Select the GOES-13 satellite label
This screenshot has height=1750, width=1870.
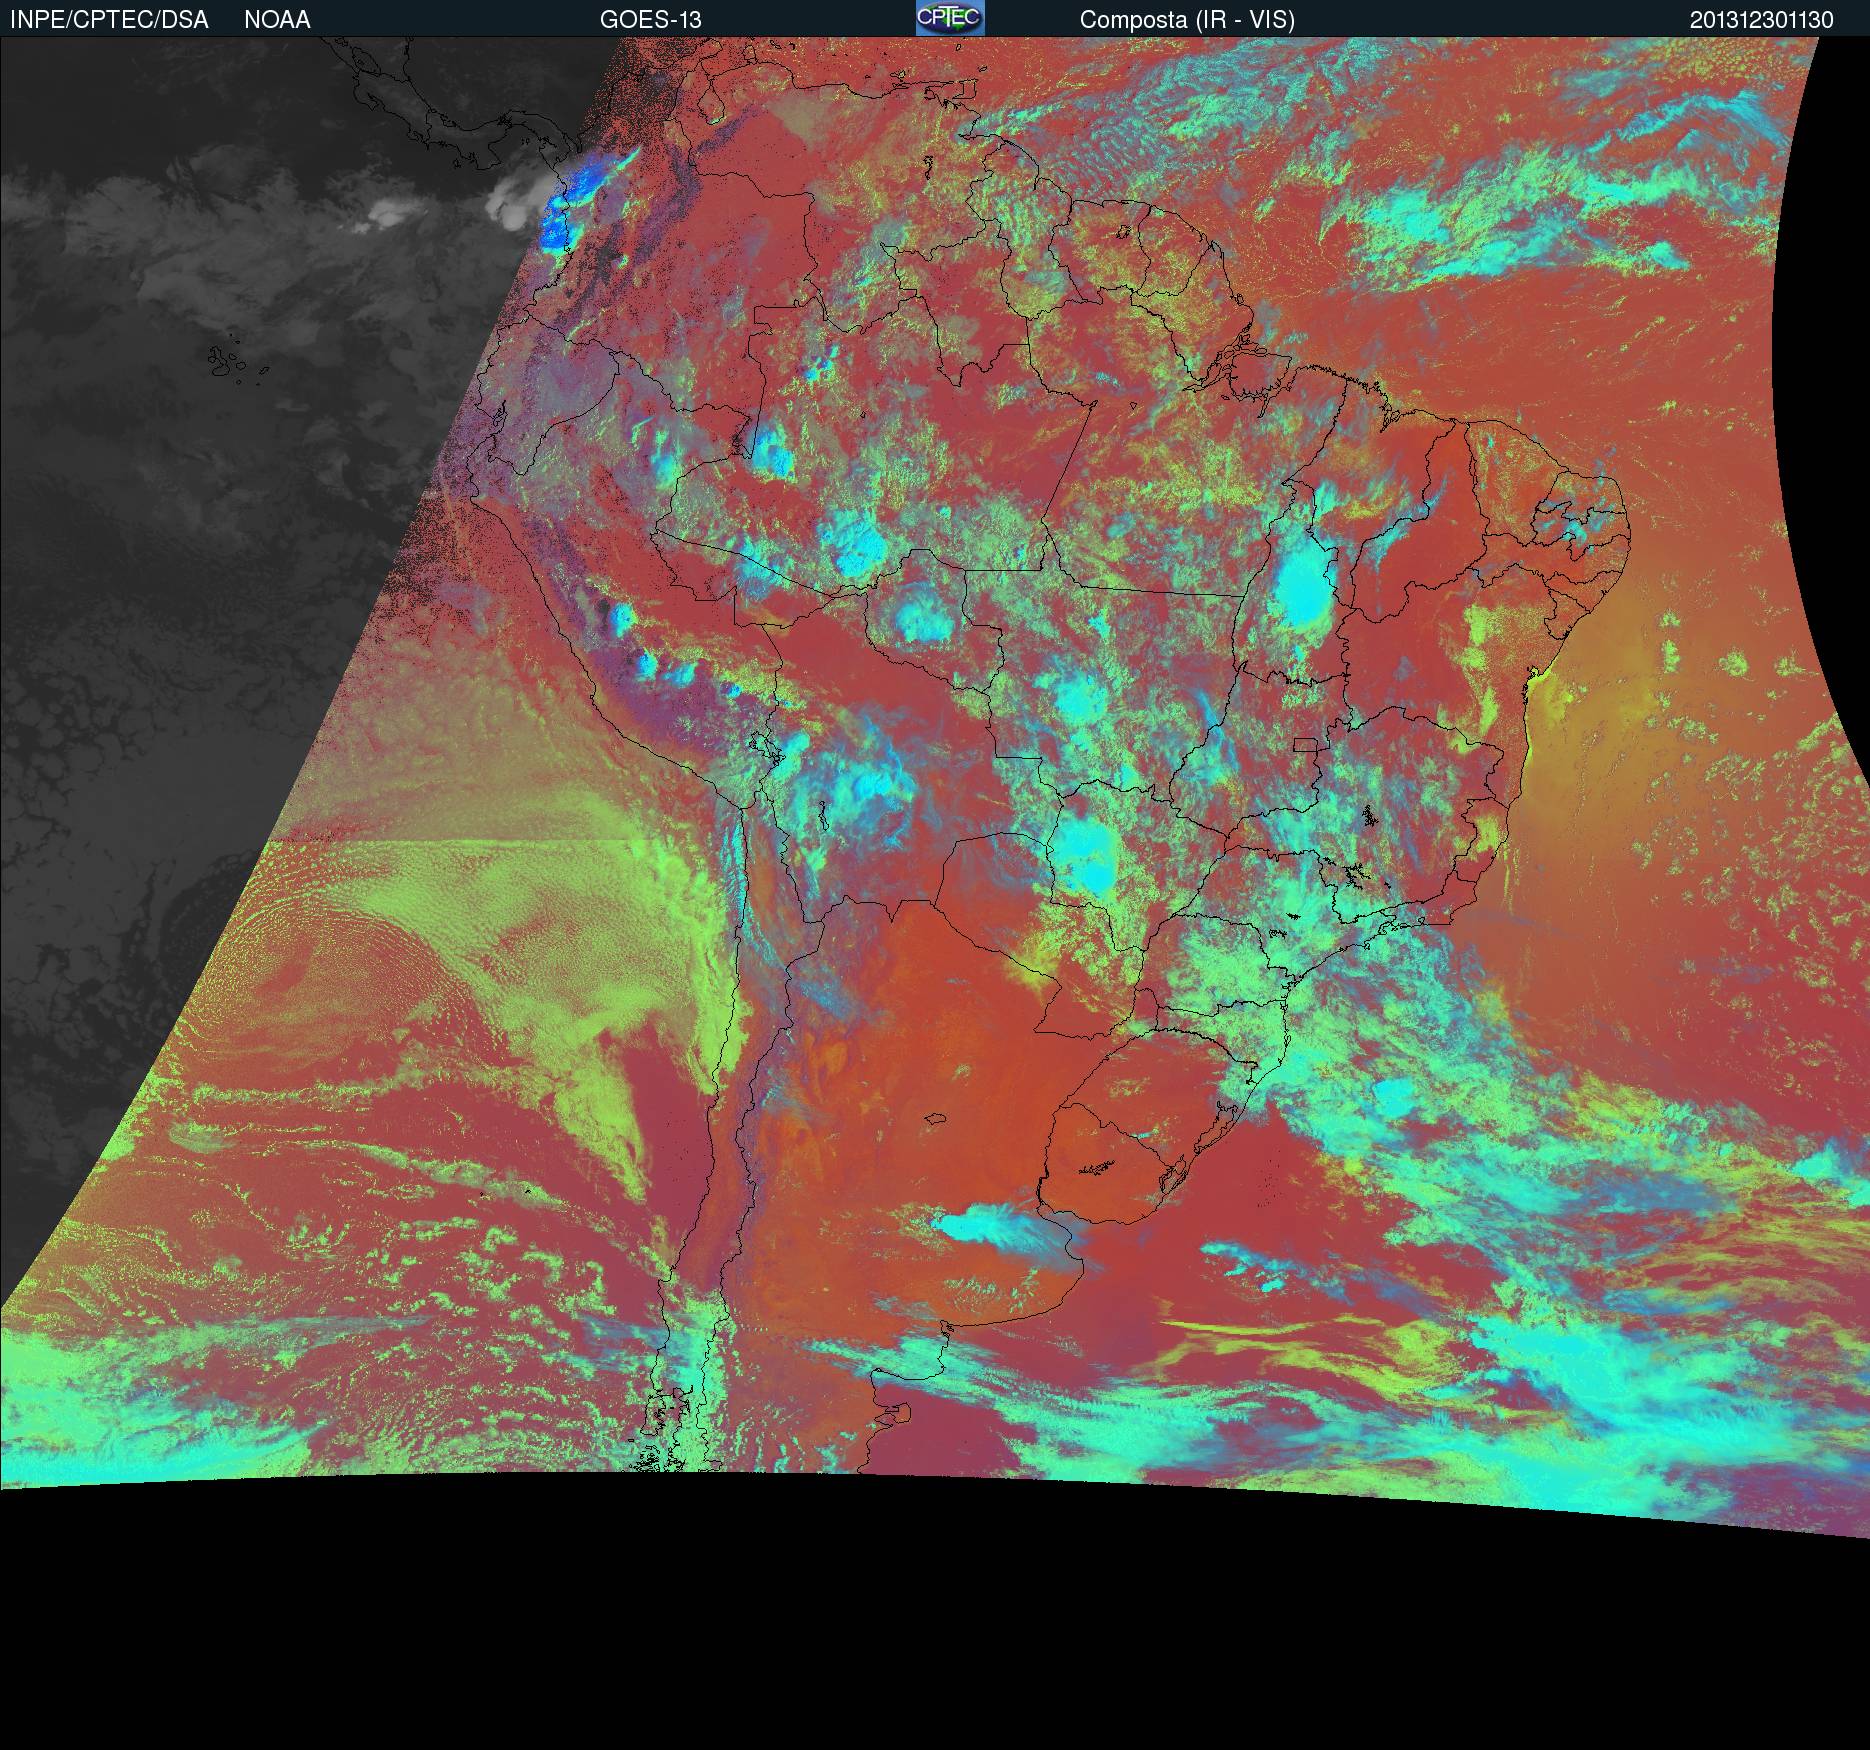pyautogui.click(x=650, y=20)
